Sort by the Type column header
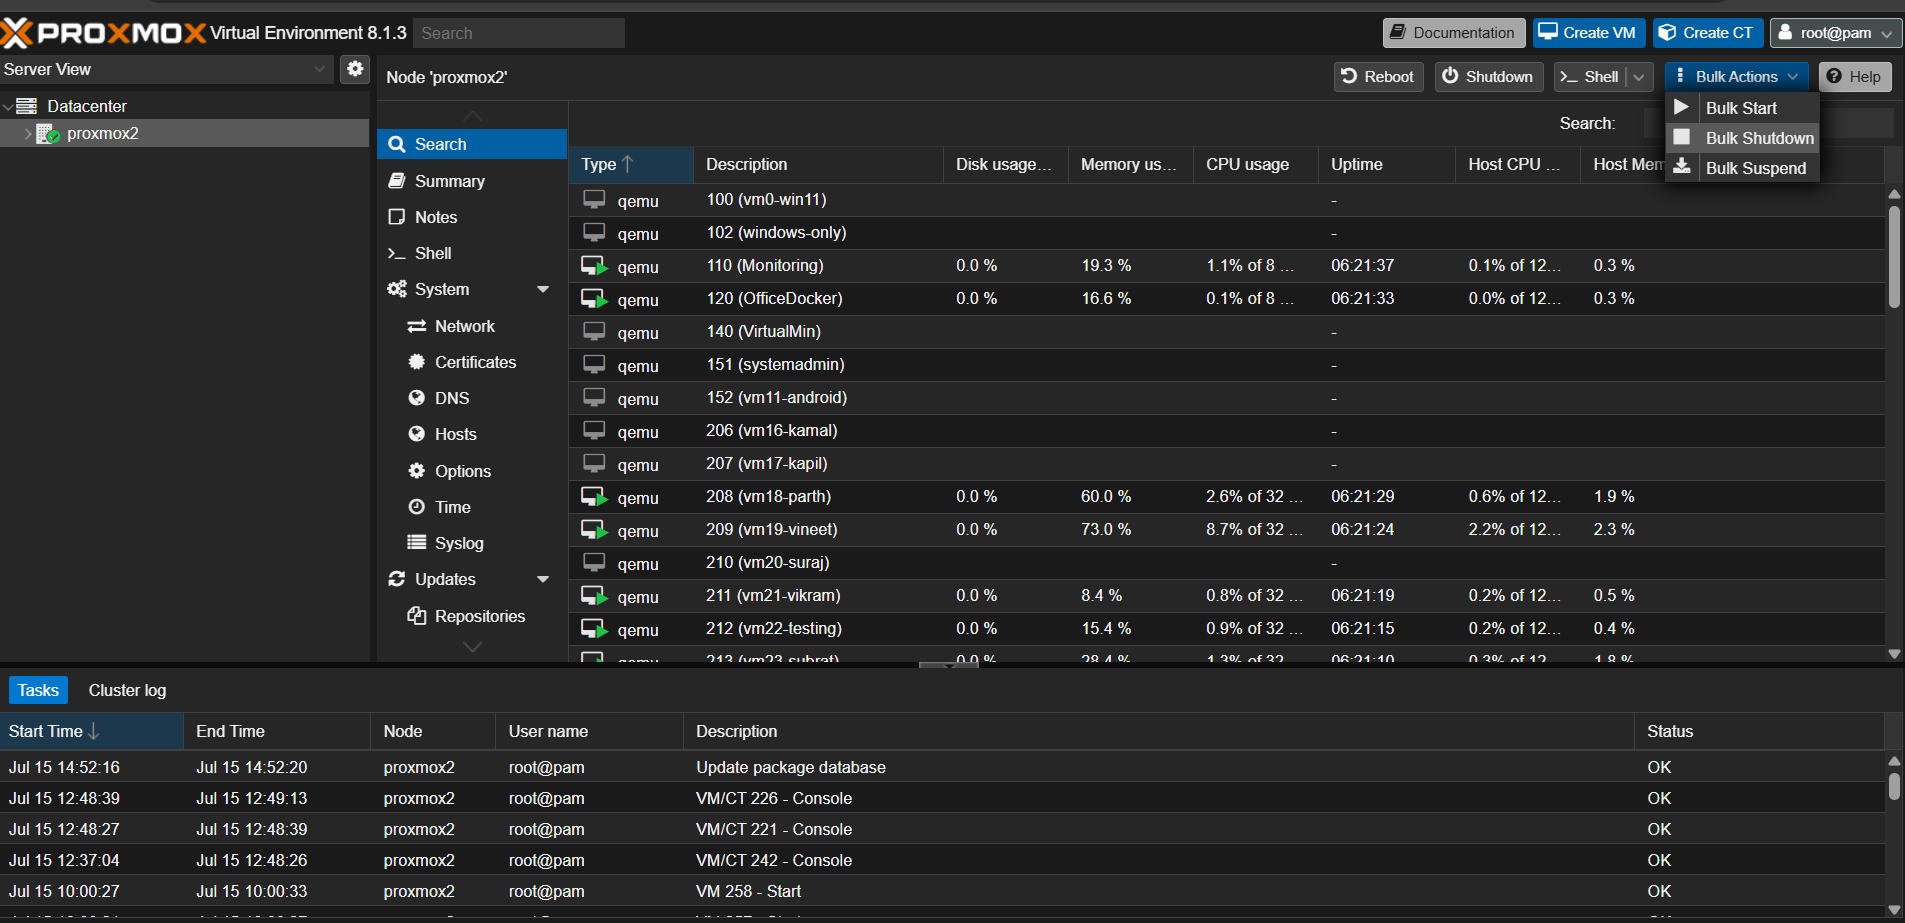The image size is (1905, 923). [x=631, y=164]
